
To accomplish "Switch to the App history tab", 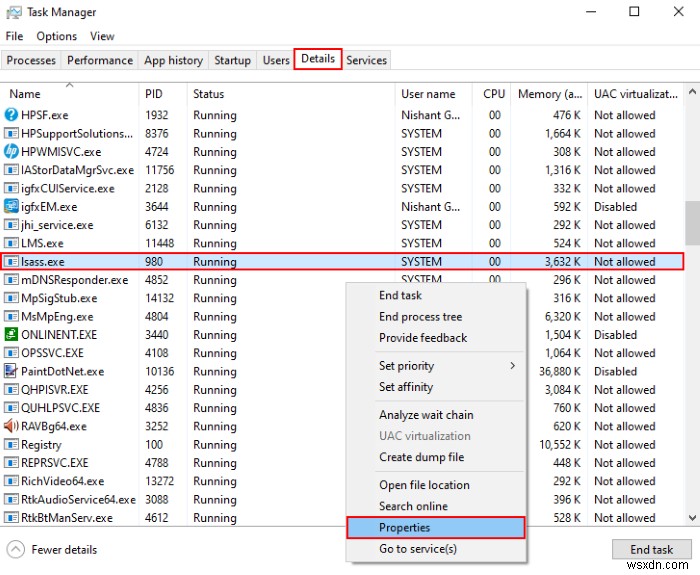I will point(173,60).
